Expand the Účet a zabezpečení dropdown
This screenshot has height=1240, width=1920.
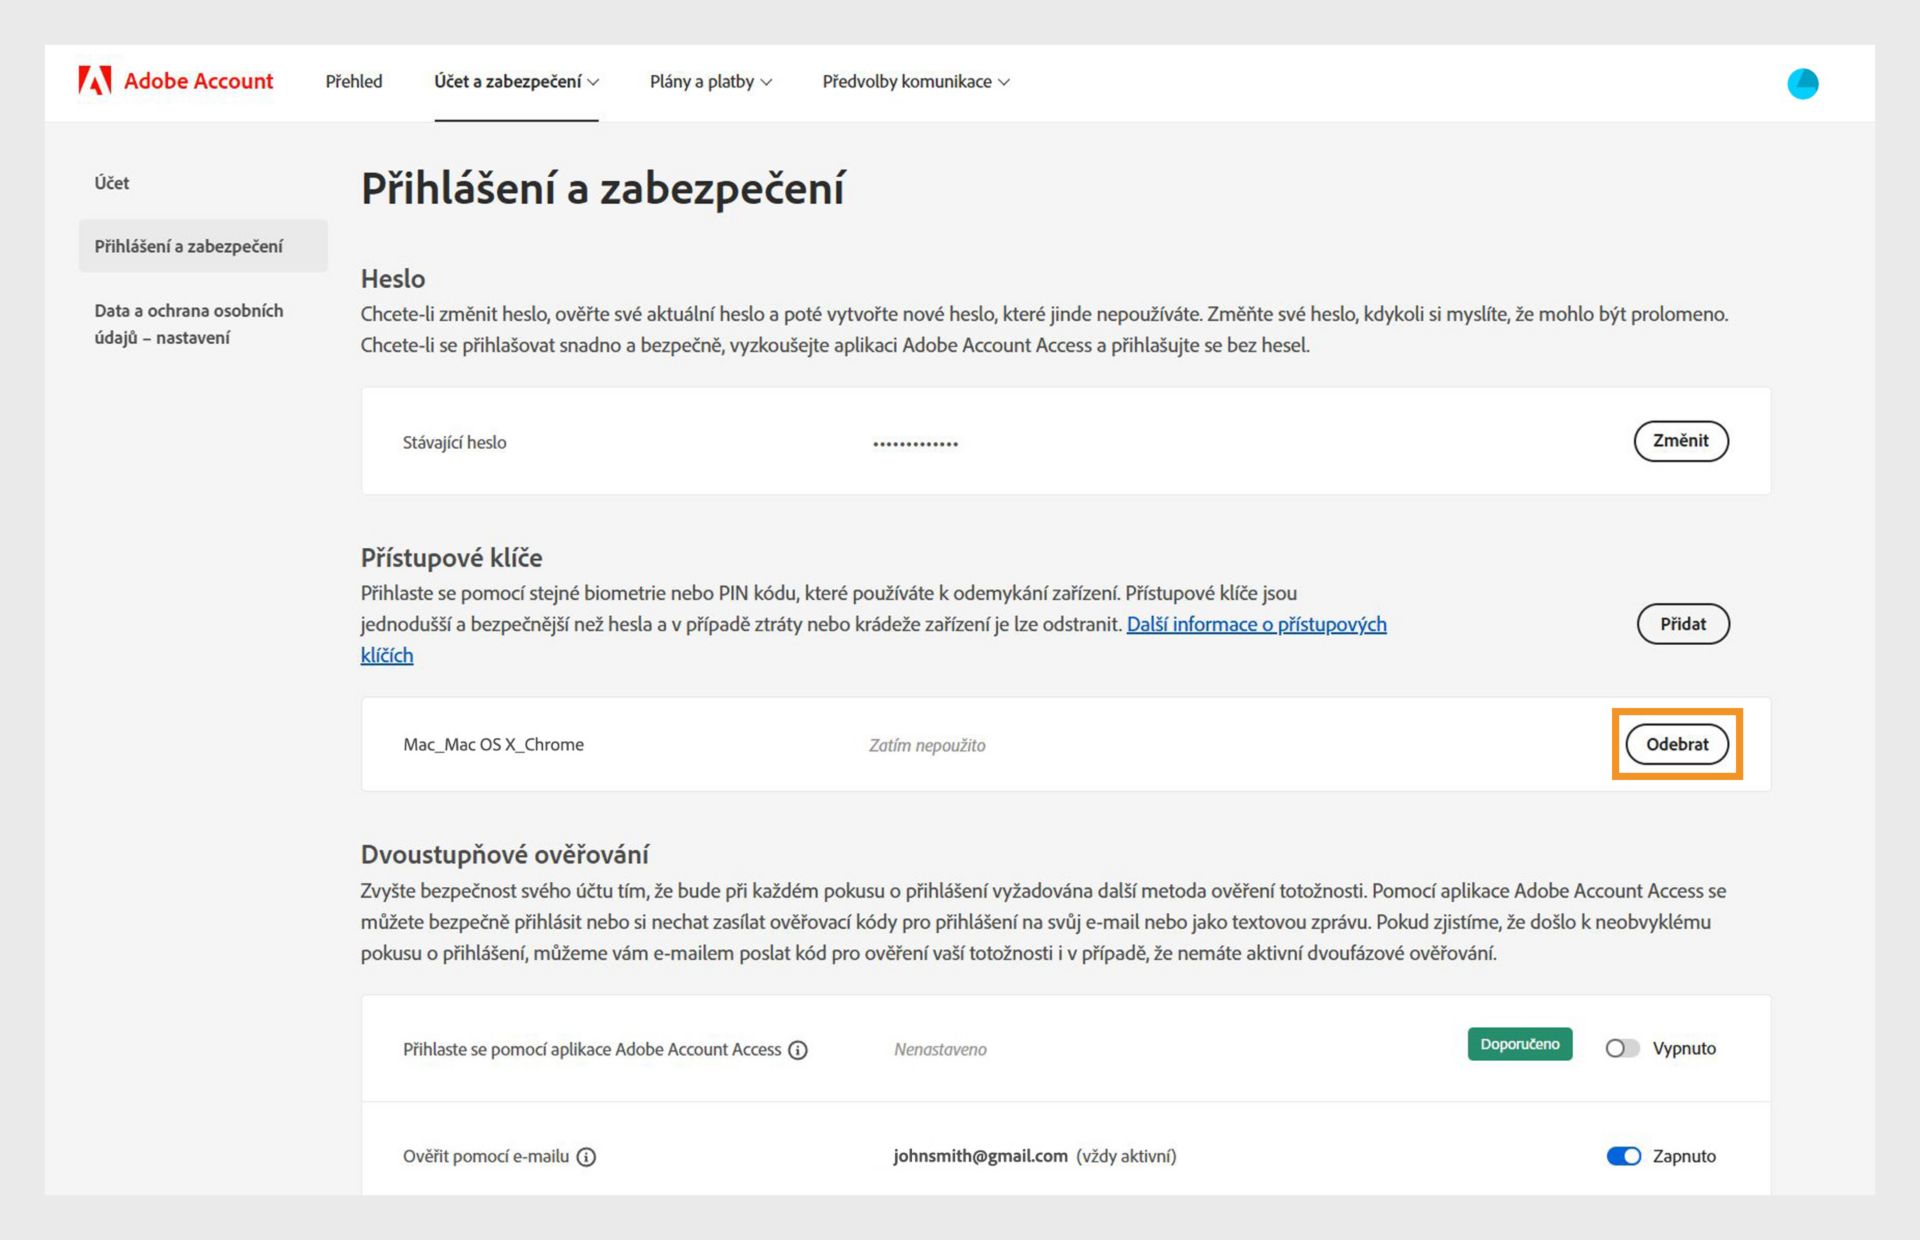tap(516, 82)
